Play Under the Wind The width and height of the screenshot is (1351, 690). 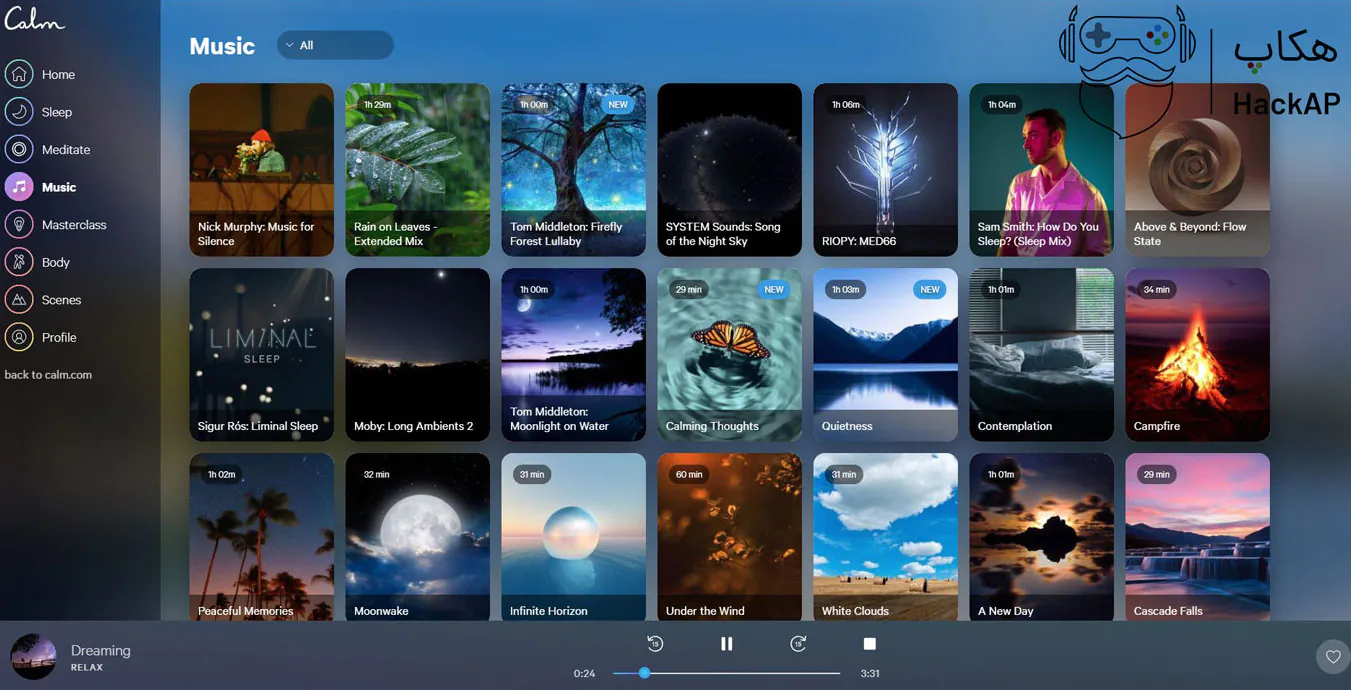[x=730, y=537]
